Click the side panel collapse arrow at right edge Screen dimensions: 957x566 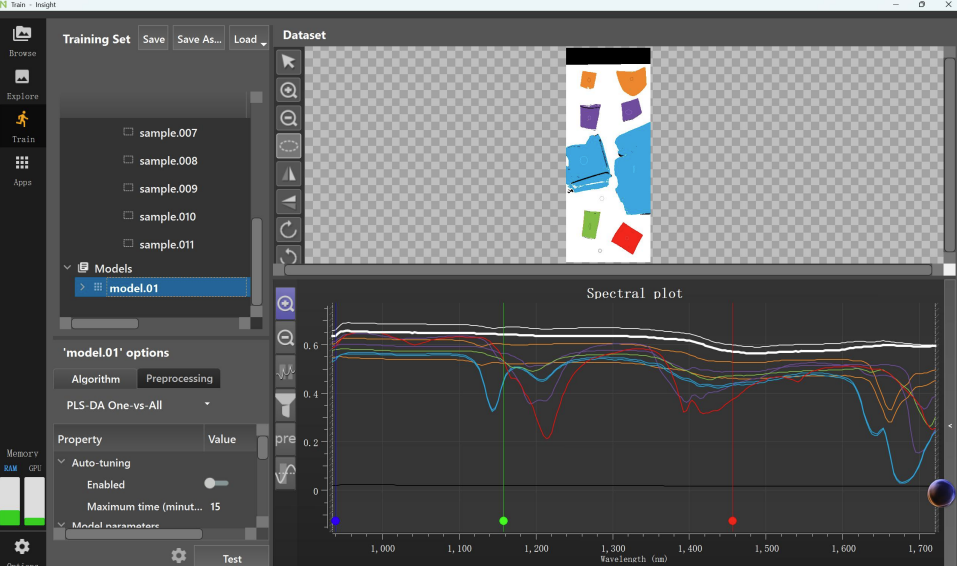pos(950,426)
